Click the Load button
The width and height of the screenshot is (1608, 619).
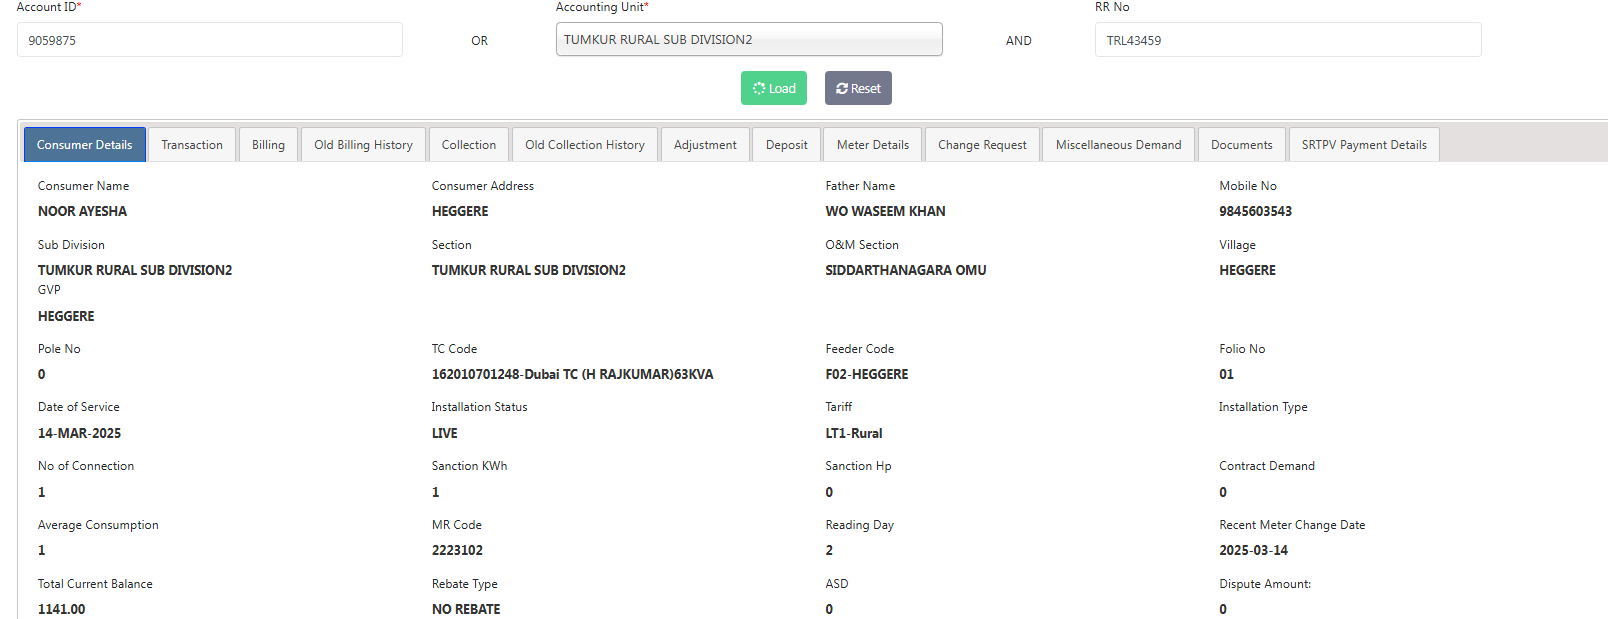click(774, 88)
